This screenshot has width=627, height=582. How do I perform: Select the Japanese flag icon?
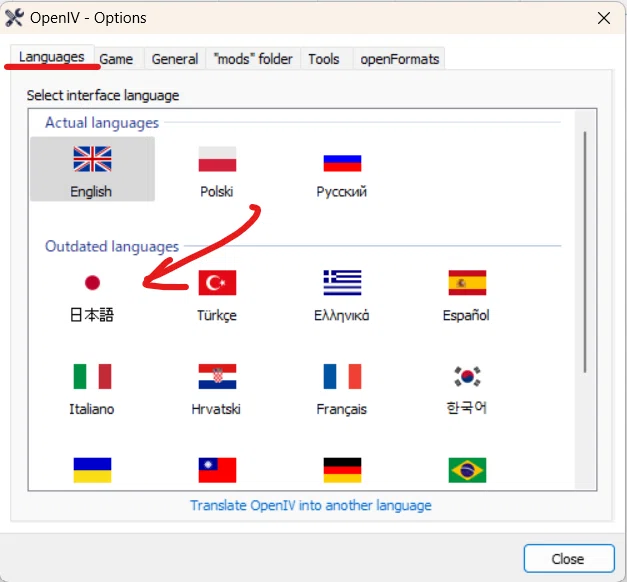92,283
